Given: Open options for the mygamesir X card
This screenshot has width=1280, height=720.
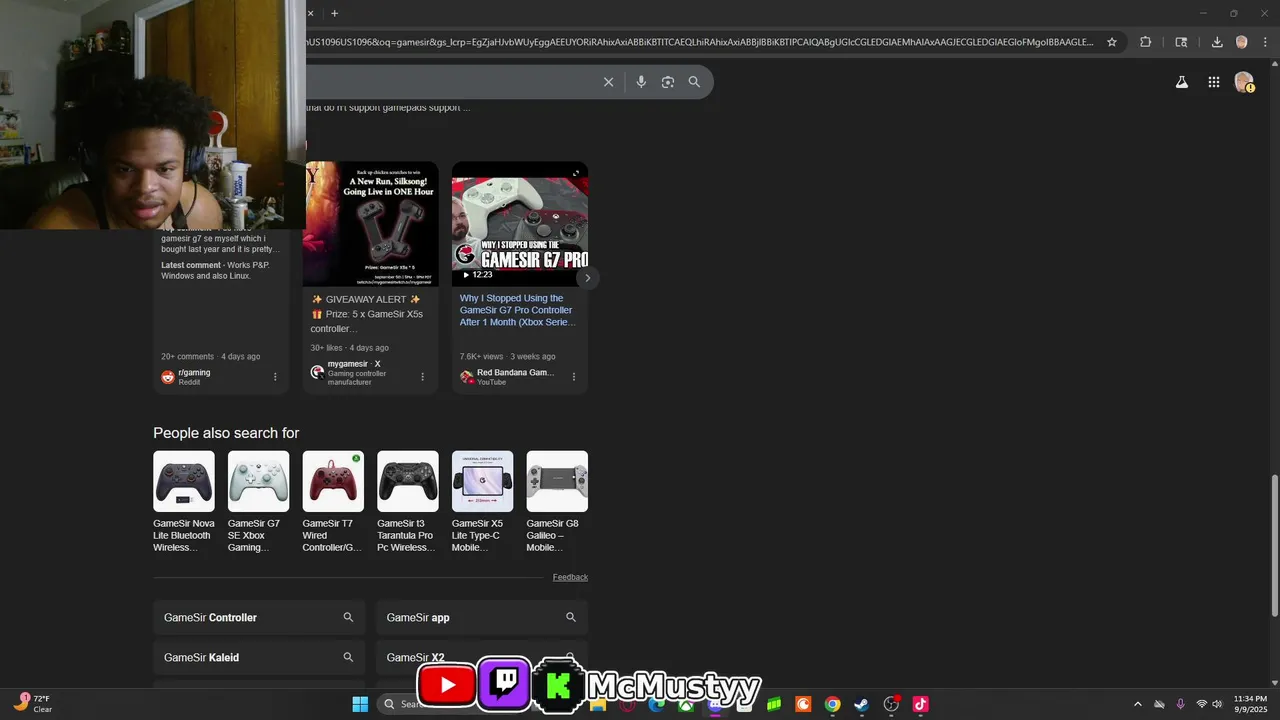Looking at the screenshot, I should coord(422,377).
